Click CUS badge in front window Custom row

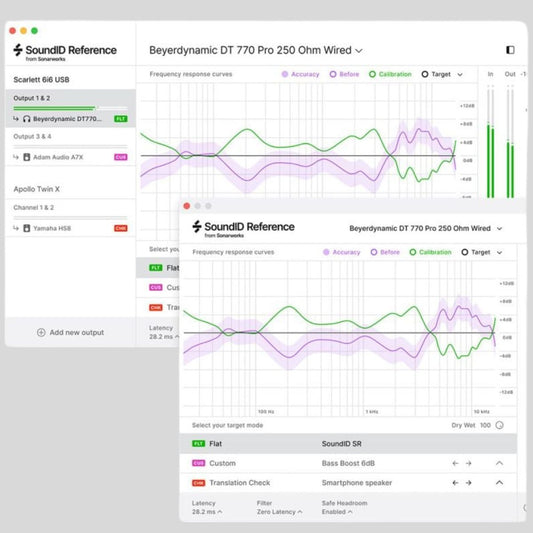click(199, 463)
